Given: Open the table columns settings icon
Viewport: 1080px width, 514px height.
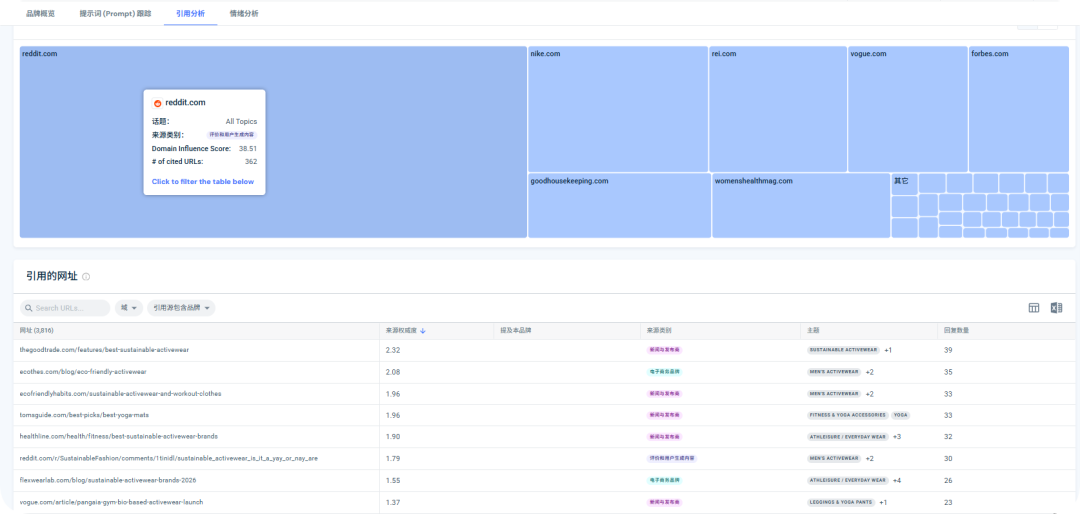Looking at the screenshot, I should pyautogui.click(x=1034, y=308).
